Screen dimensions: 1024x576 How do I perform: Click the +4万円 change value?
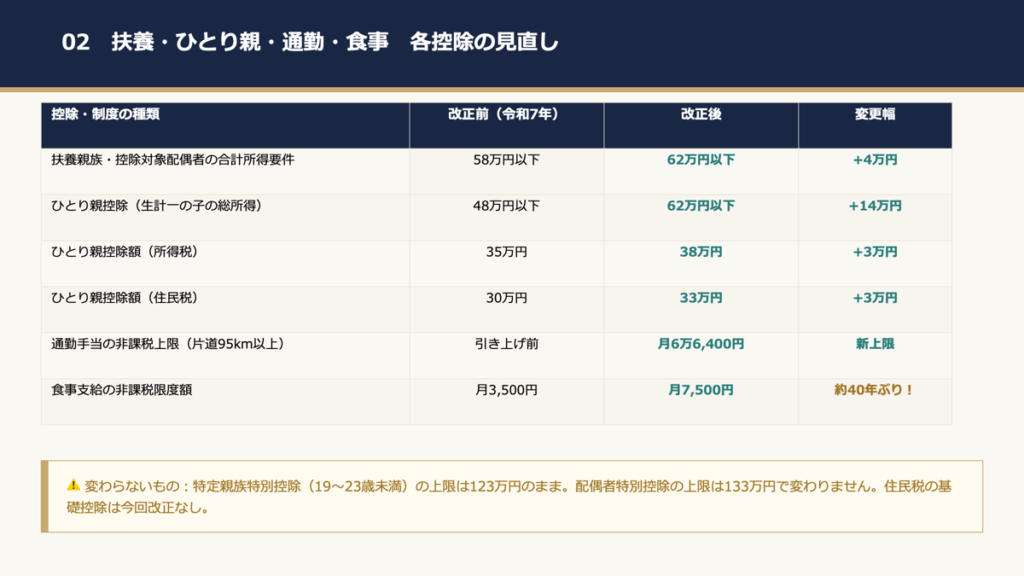[874, 160]
